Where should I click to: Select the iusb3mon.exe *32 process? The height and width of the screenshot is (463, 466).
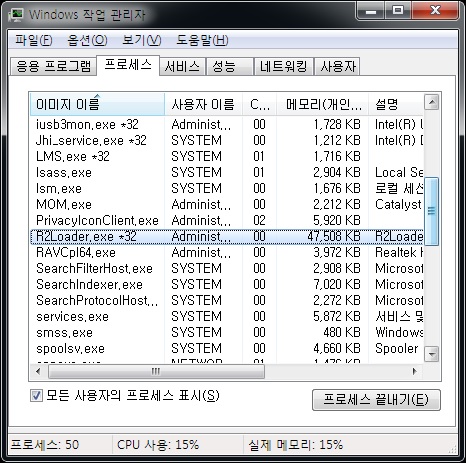(227, 125)
